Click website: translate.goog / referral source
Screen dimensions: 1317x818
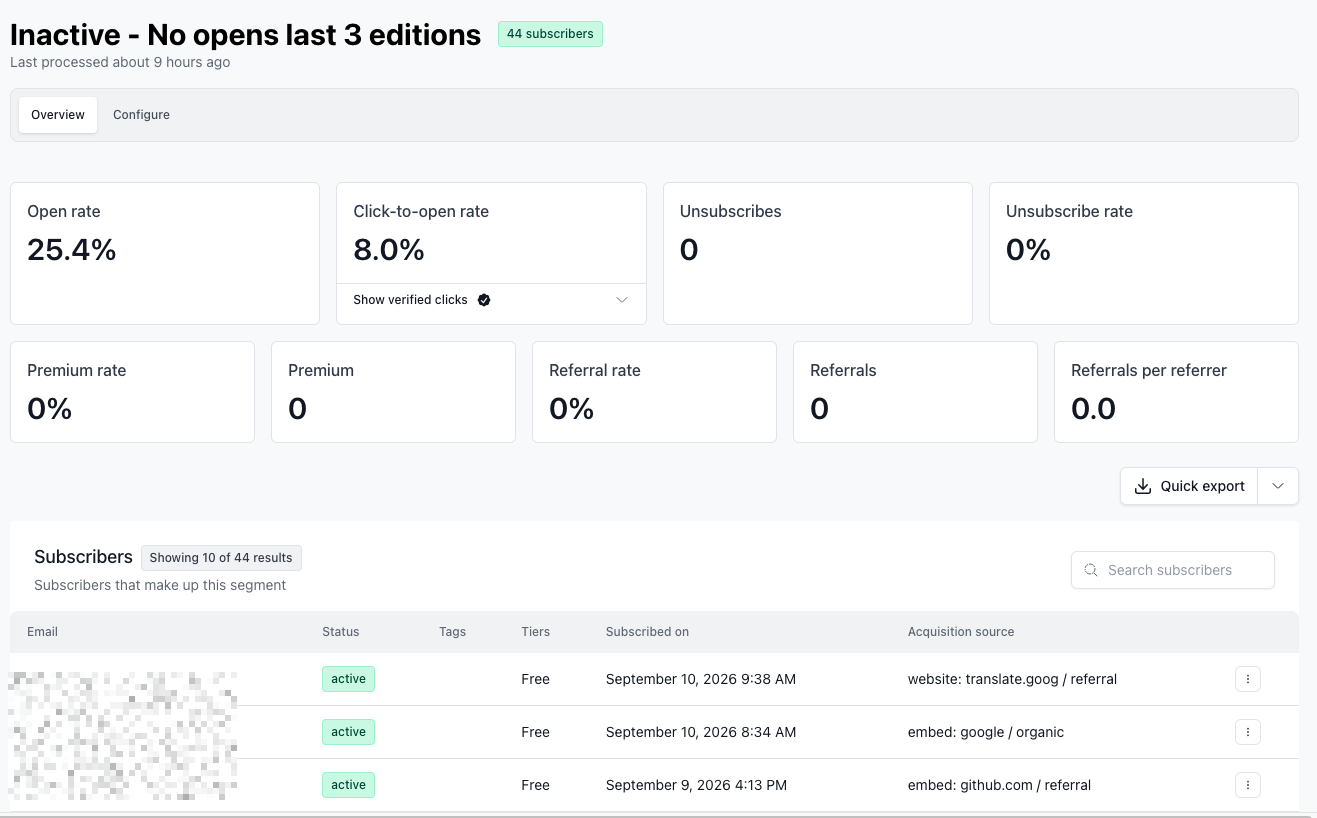click(1012, 679)
